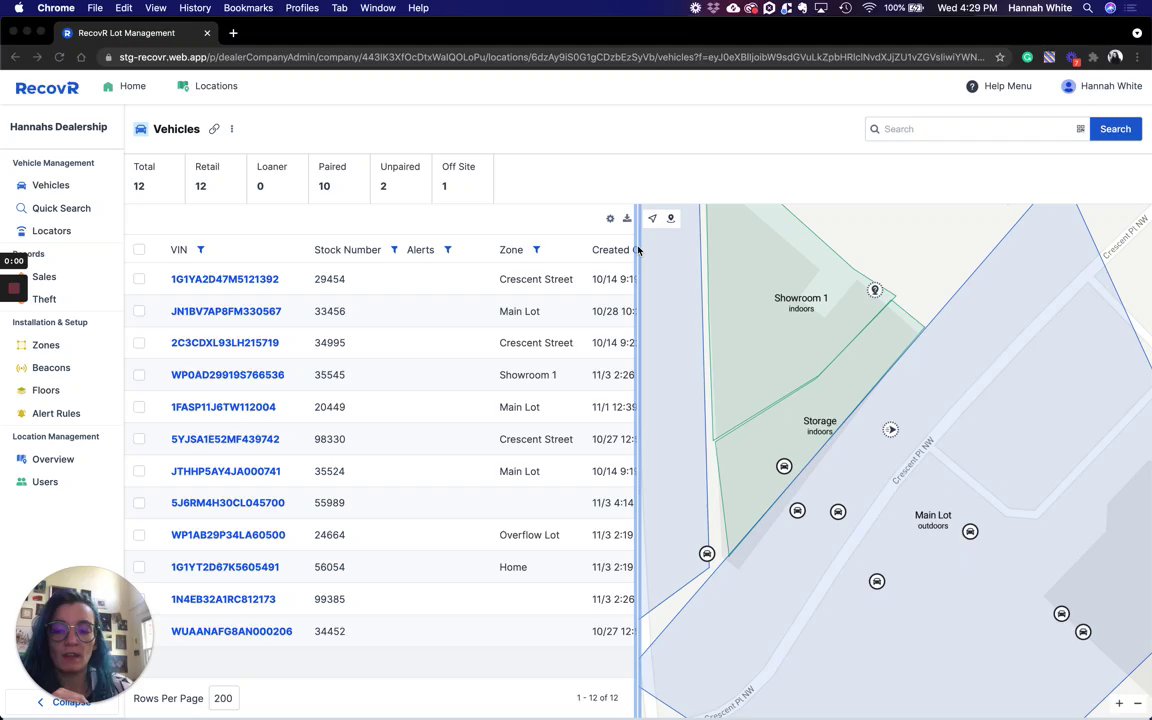
Task: Click the blue Search button
Action: click(x=1115, y=129)
